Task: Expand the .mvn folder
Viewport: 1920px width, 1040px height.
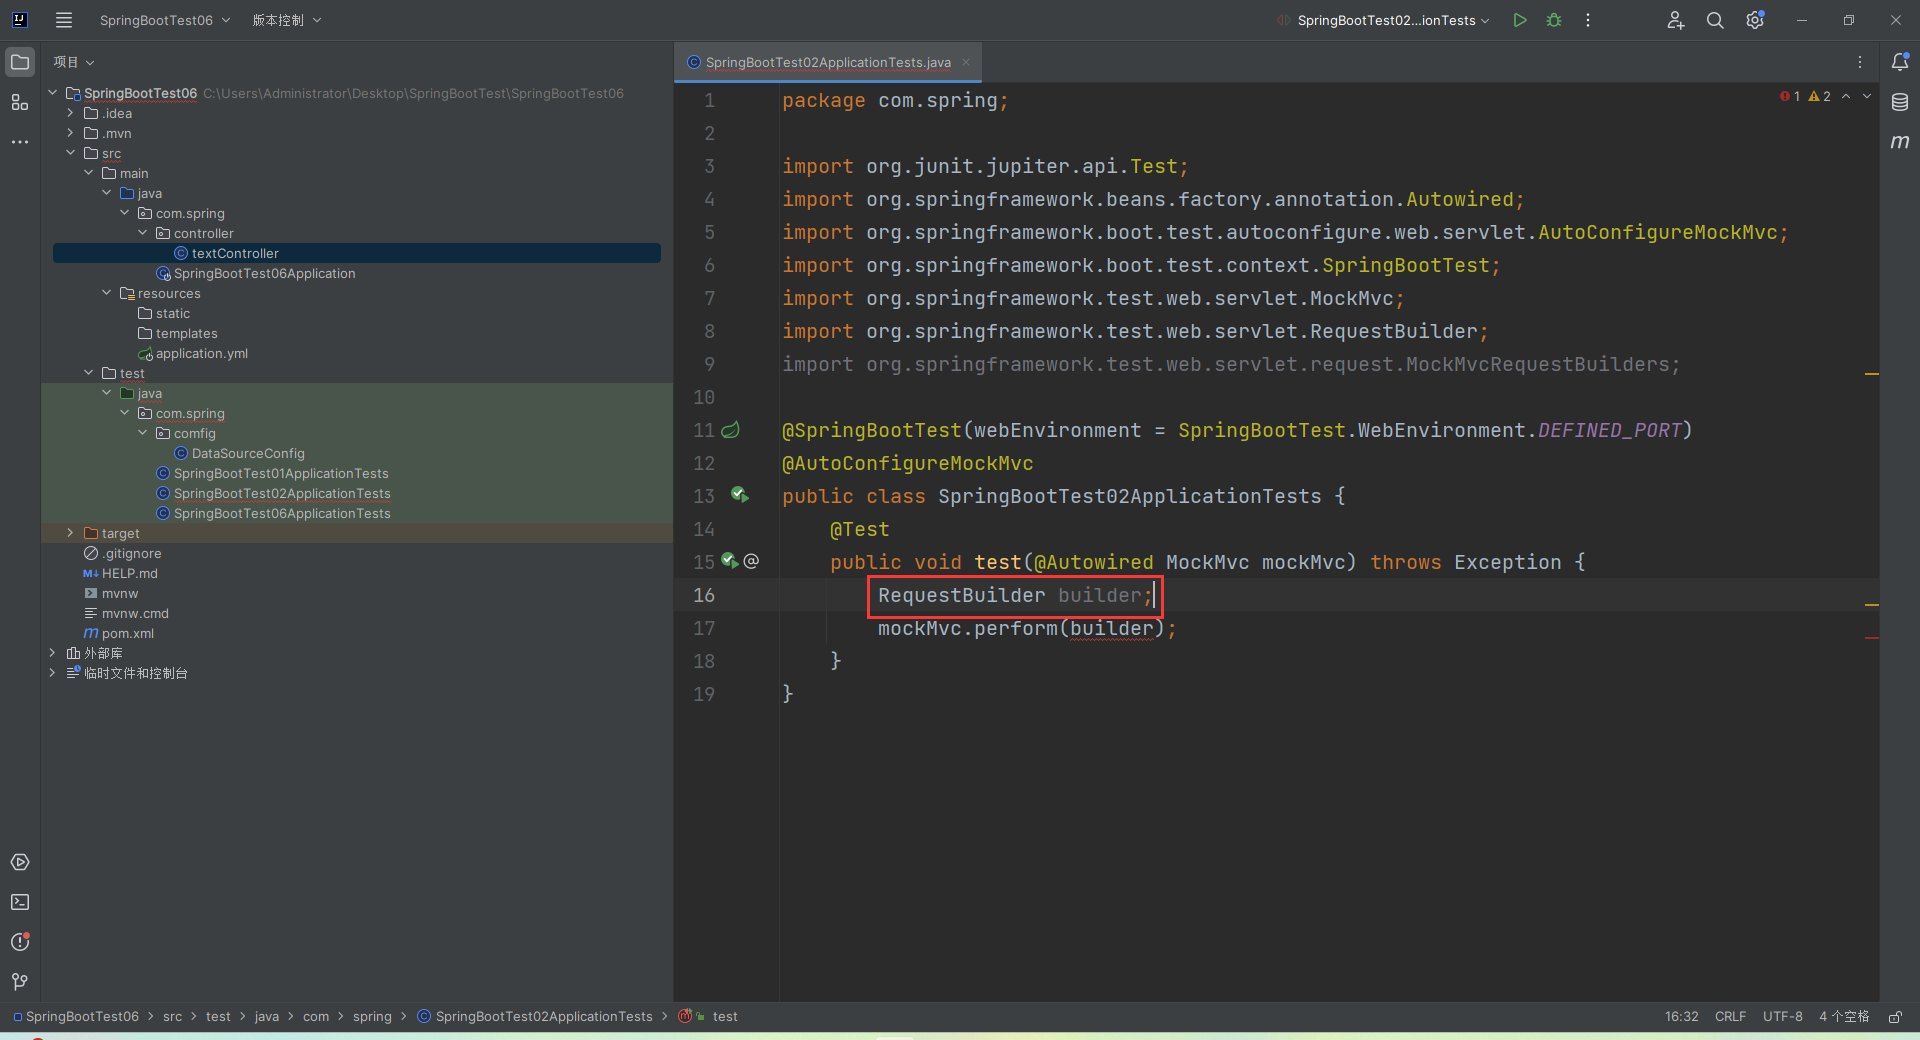Action: pyautogui.click(x=70, y=133)
